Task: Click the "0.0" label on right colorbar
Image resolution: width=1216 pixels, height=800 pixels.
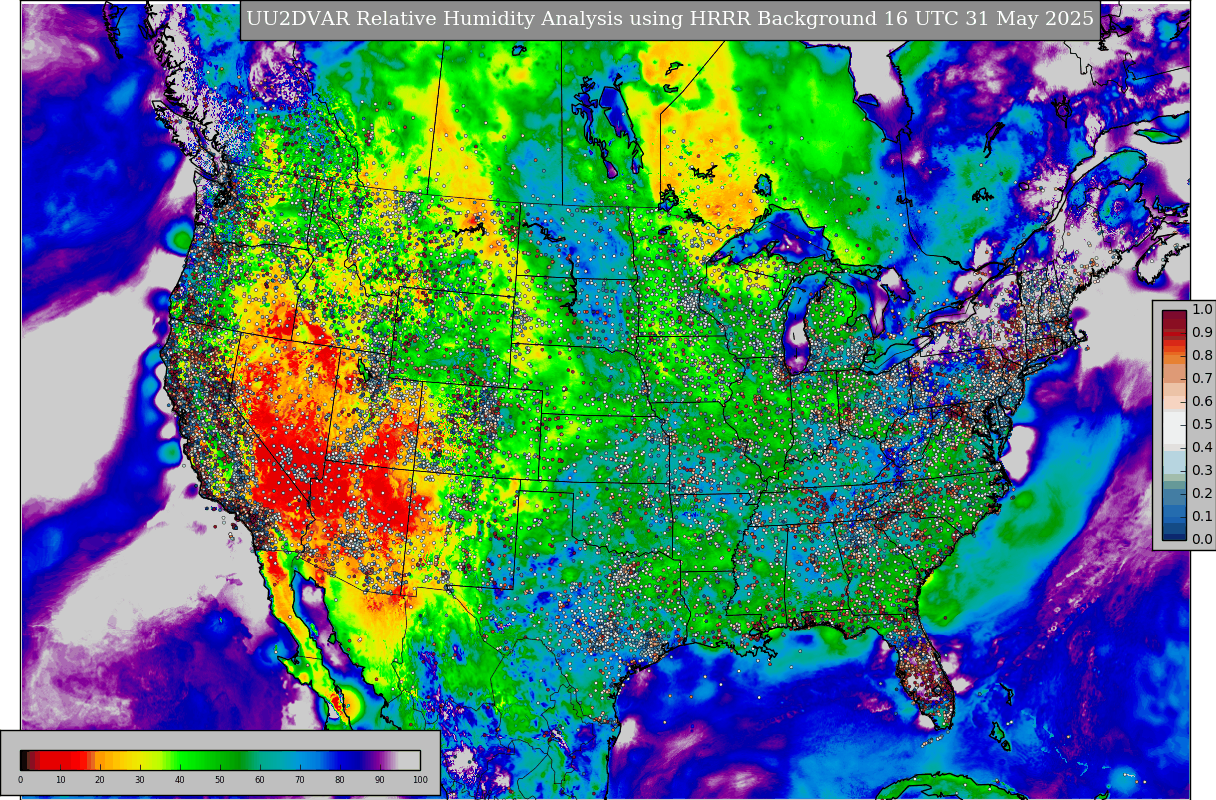Action: 1202,540
